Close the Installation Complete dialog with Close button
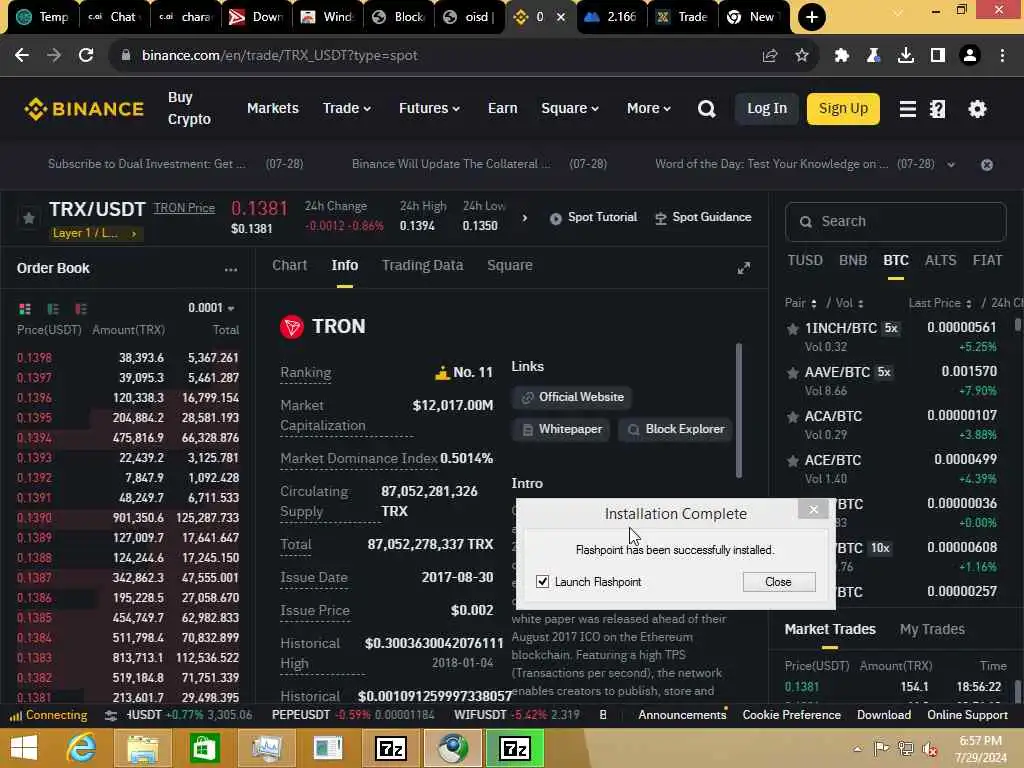This screenshot has height=768, width=1024. pyautogui.click(x=778, y=581)
